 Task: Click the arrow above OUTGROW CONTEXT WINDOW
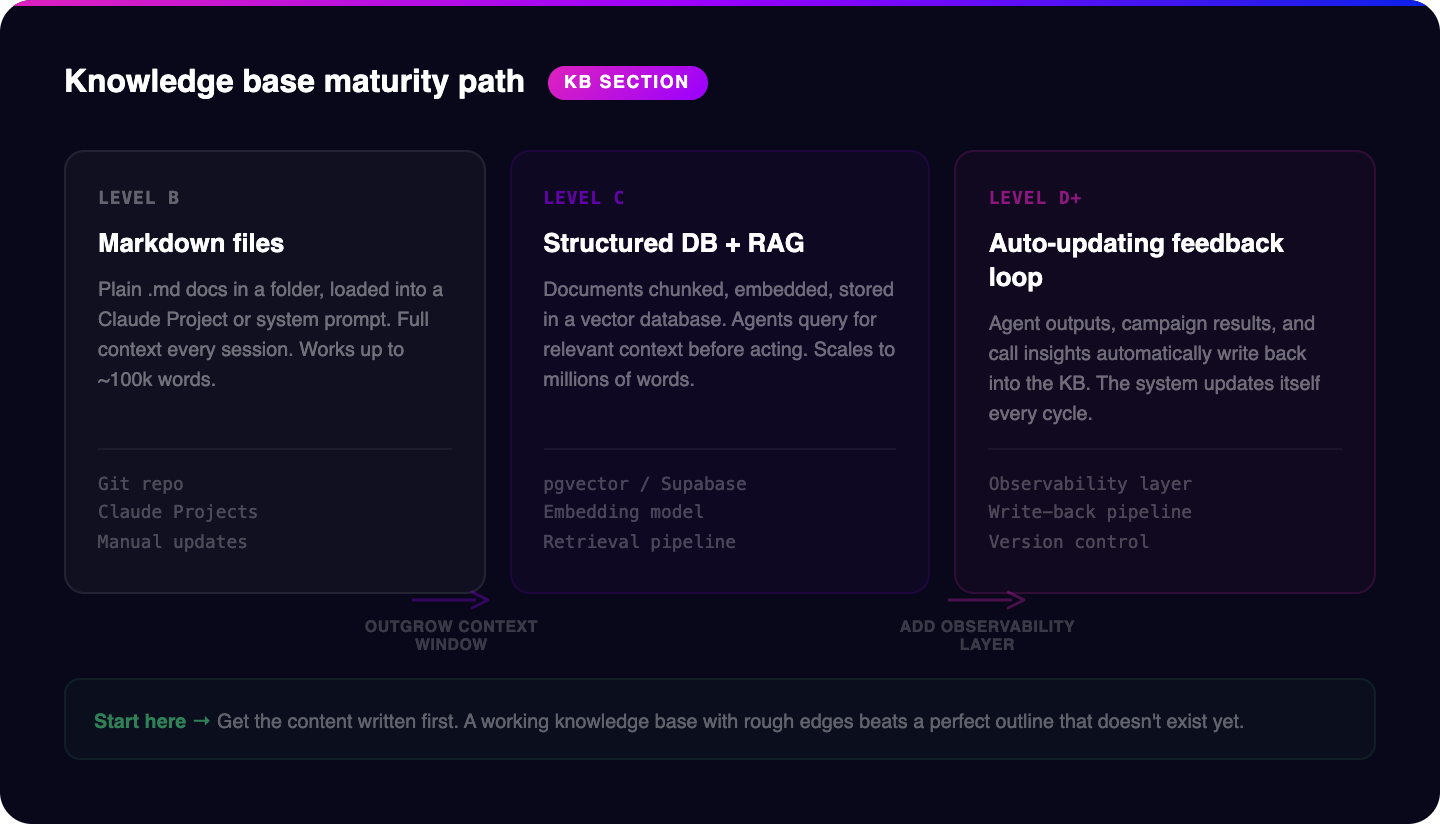point(451,600)
